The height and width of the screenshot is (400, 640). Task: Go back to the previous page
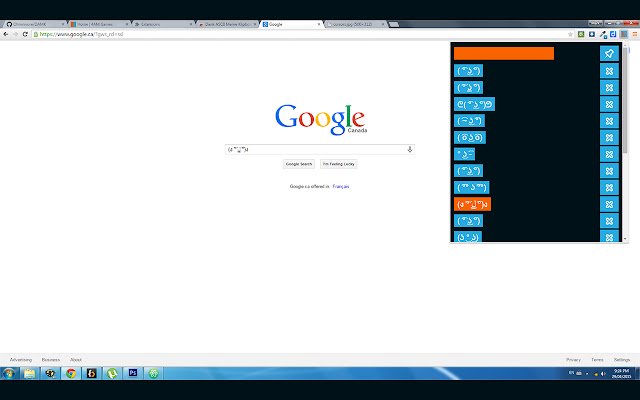click(6, 34)
